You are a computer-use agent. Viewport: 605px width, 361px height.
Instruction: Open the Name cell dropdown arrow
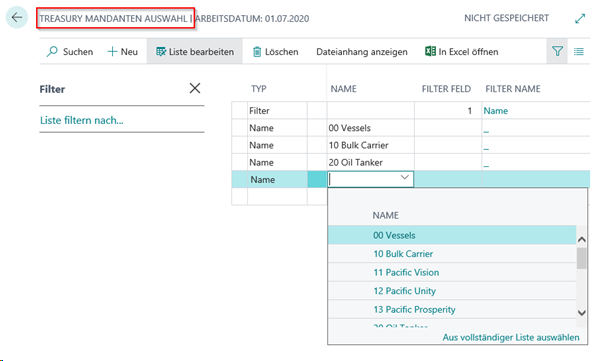click(404, 177)
